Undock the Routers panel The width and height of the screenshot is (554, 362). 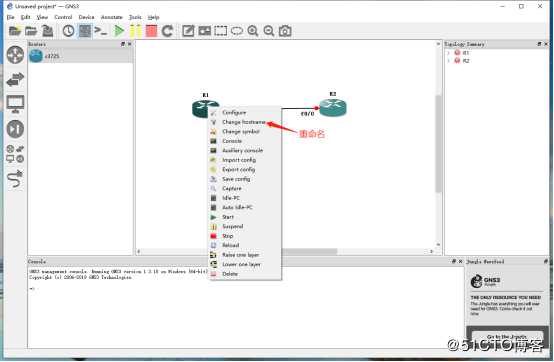123,44
